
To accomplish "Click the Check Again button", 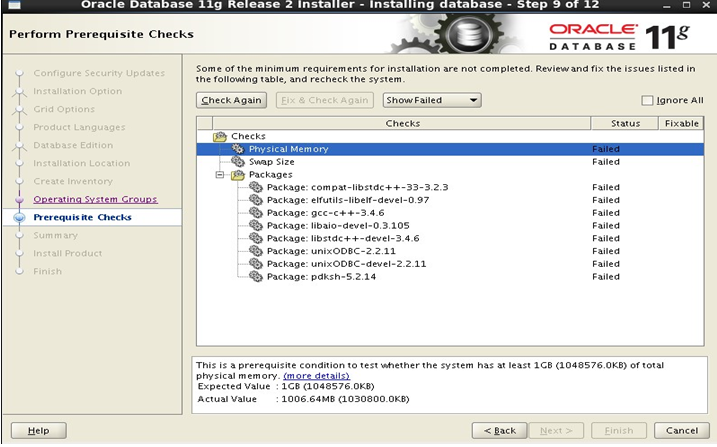I will coord(231,100).
